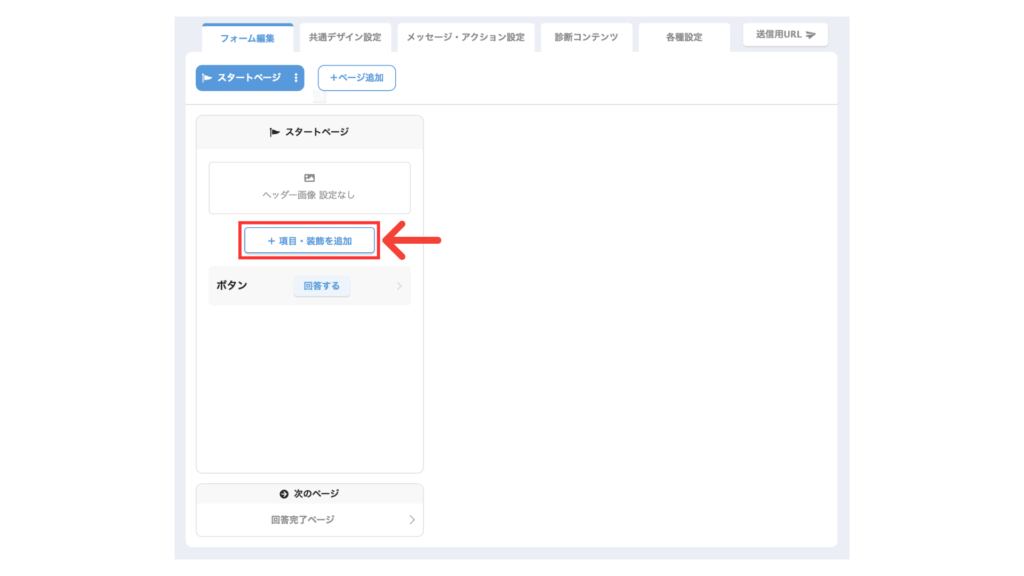Expand the ボタン row chevron
The image size is (1024, 576).
coord(399,286)
